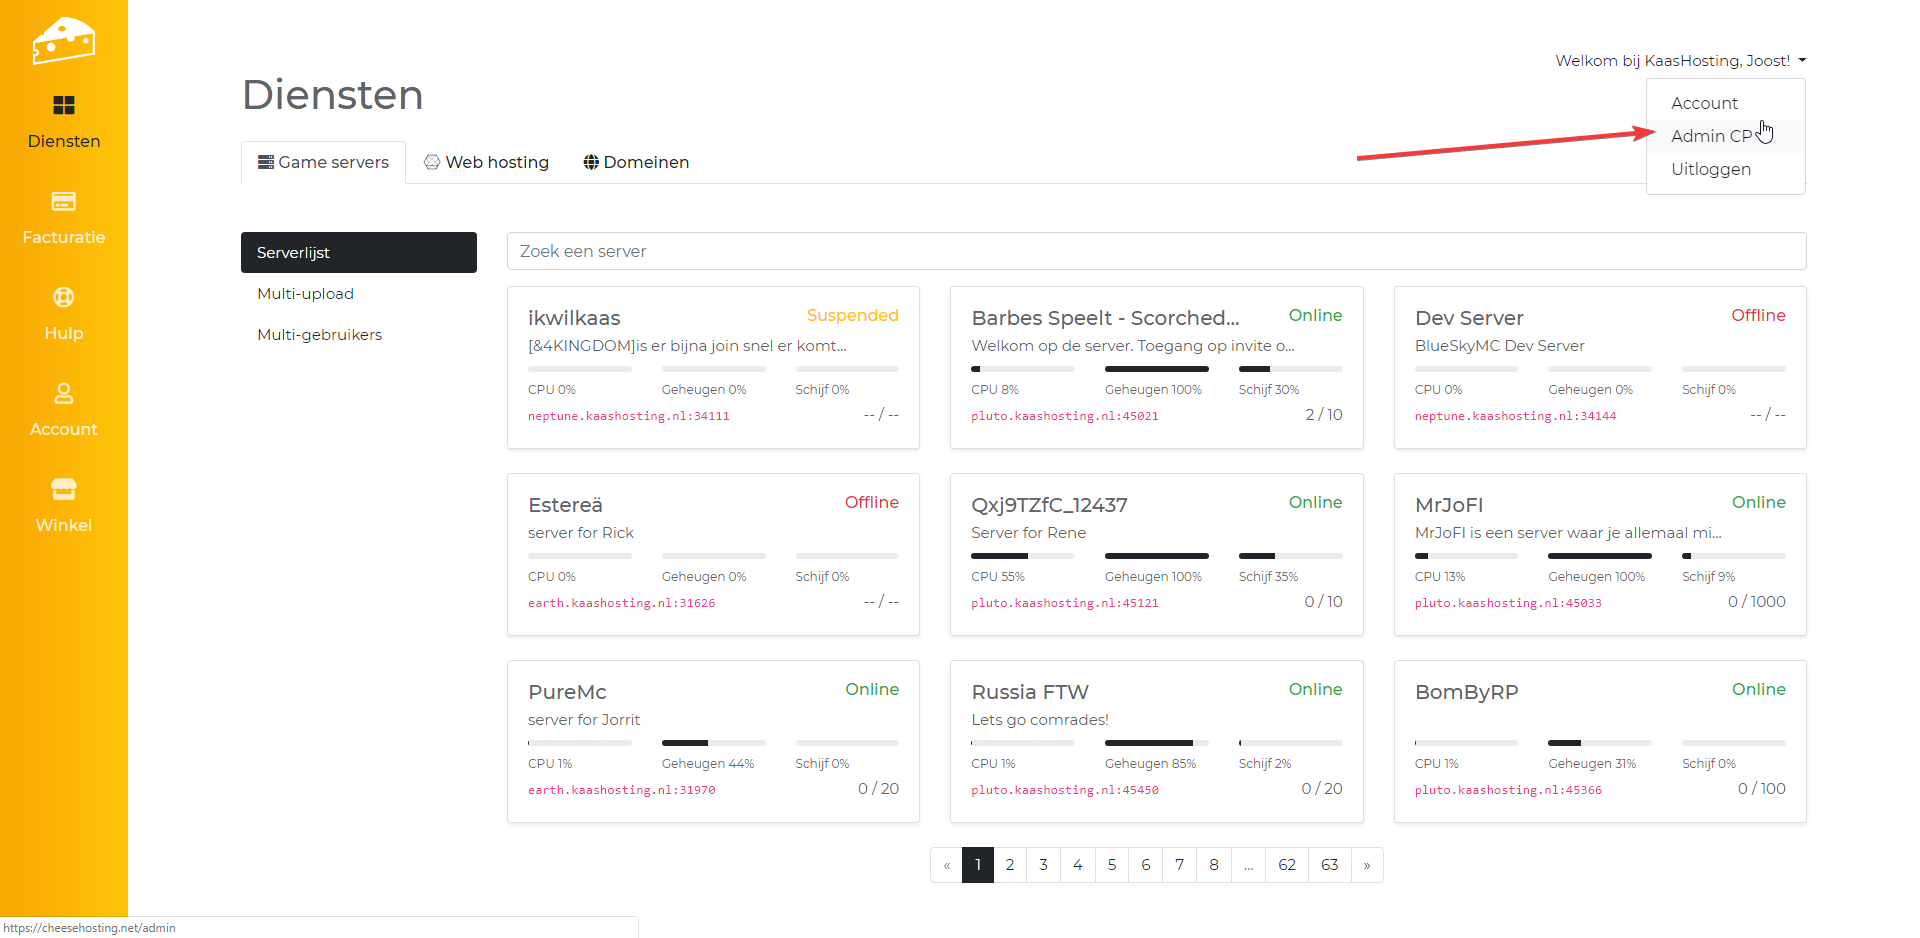Viewport: 1920px width, 938px height.
Task: Click the Geheugen bar of Russia FTW
Action: [x=1156, y=743]
